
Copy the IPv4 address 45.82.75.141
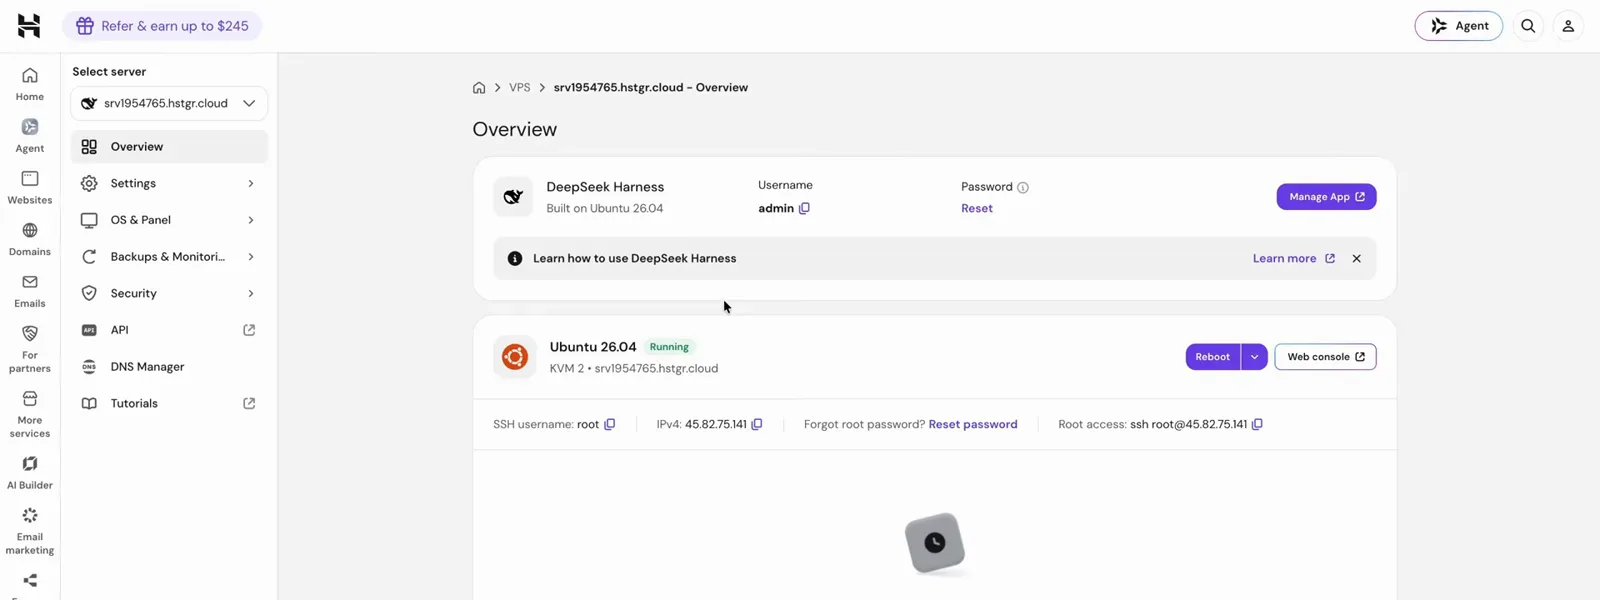tap(757, 424)
